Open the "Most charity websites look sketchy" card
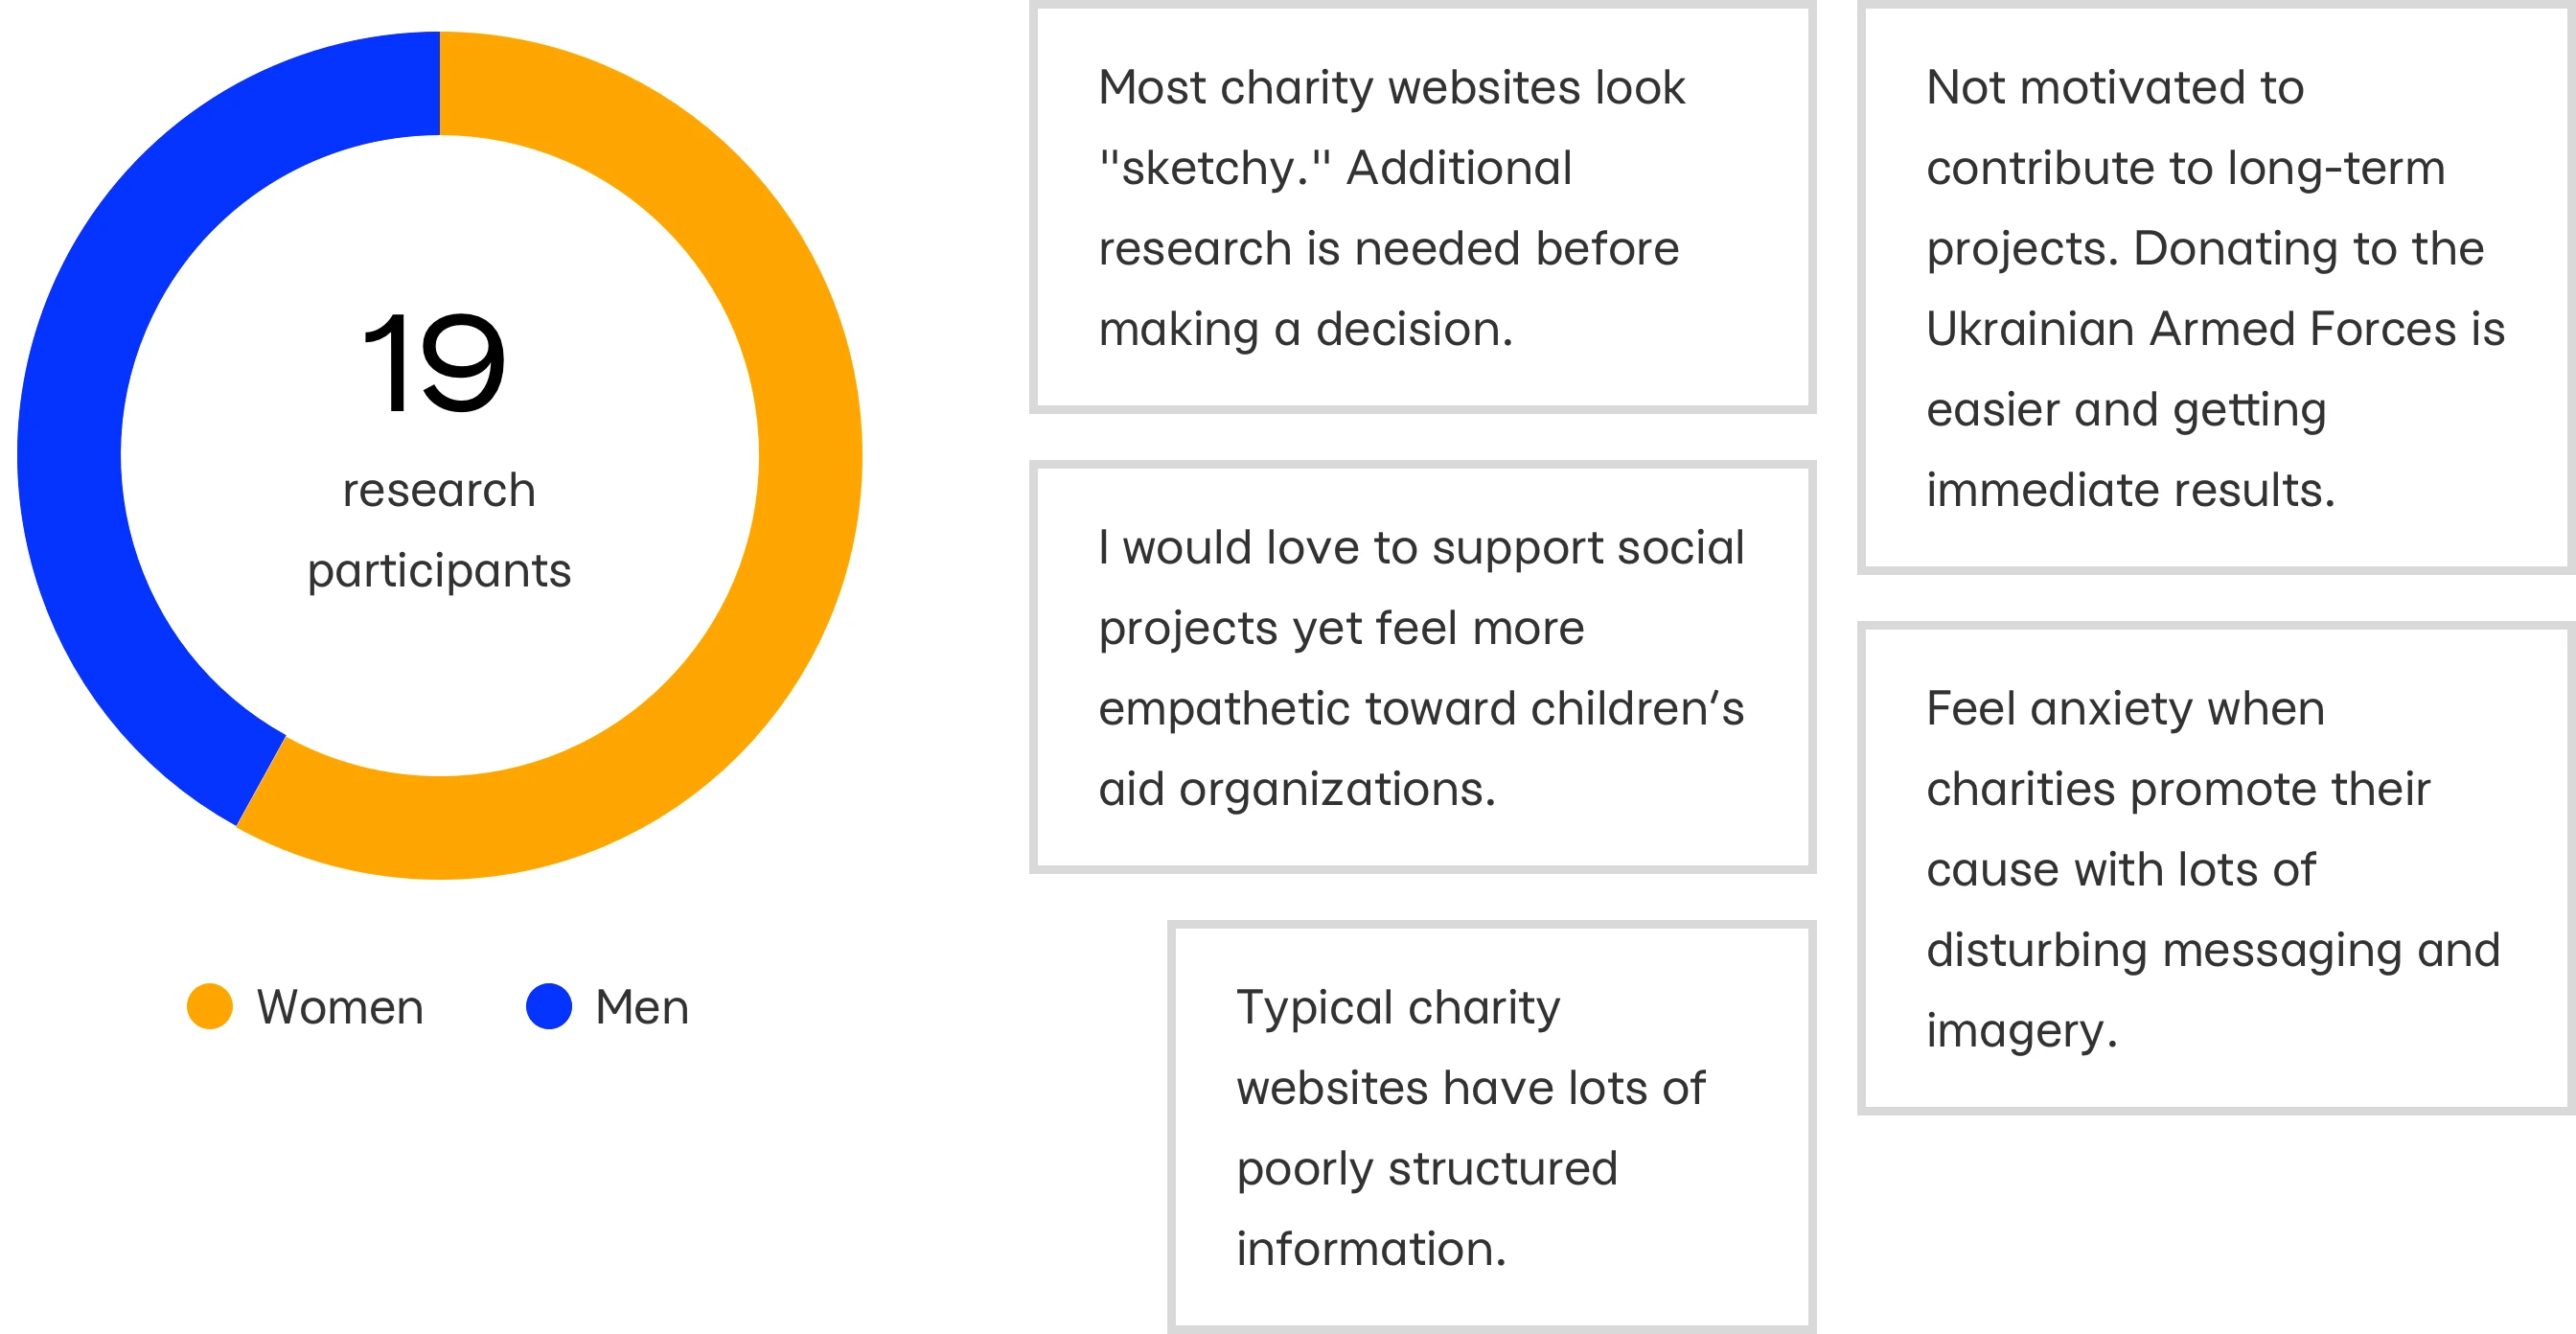Screen dimensions: 2576x1334 (x=1422, y=207)
